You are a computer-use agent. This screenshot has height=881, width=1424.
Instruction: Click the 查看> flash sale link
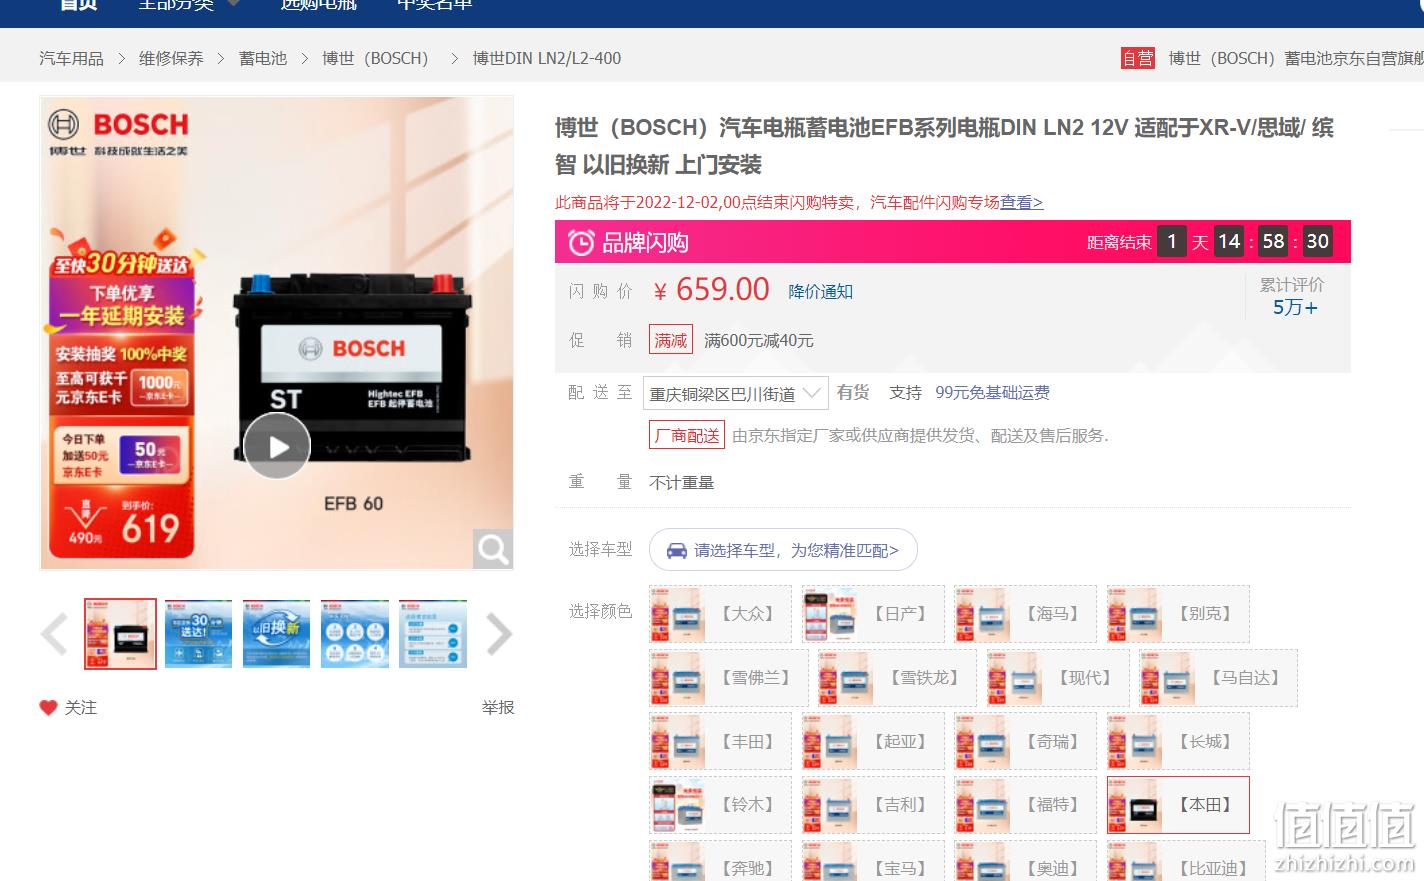[1021, 202]
